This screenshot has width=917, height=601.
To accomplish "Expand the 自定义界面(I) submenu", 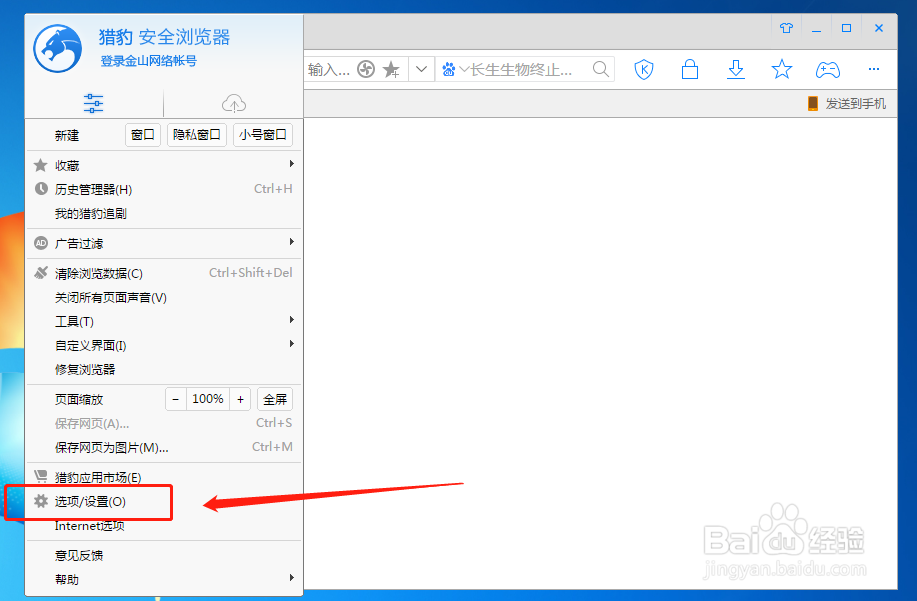I will click(x=164, y=346).
